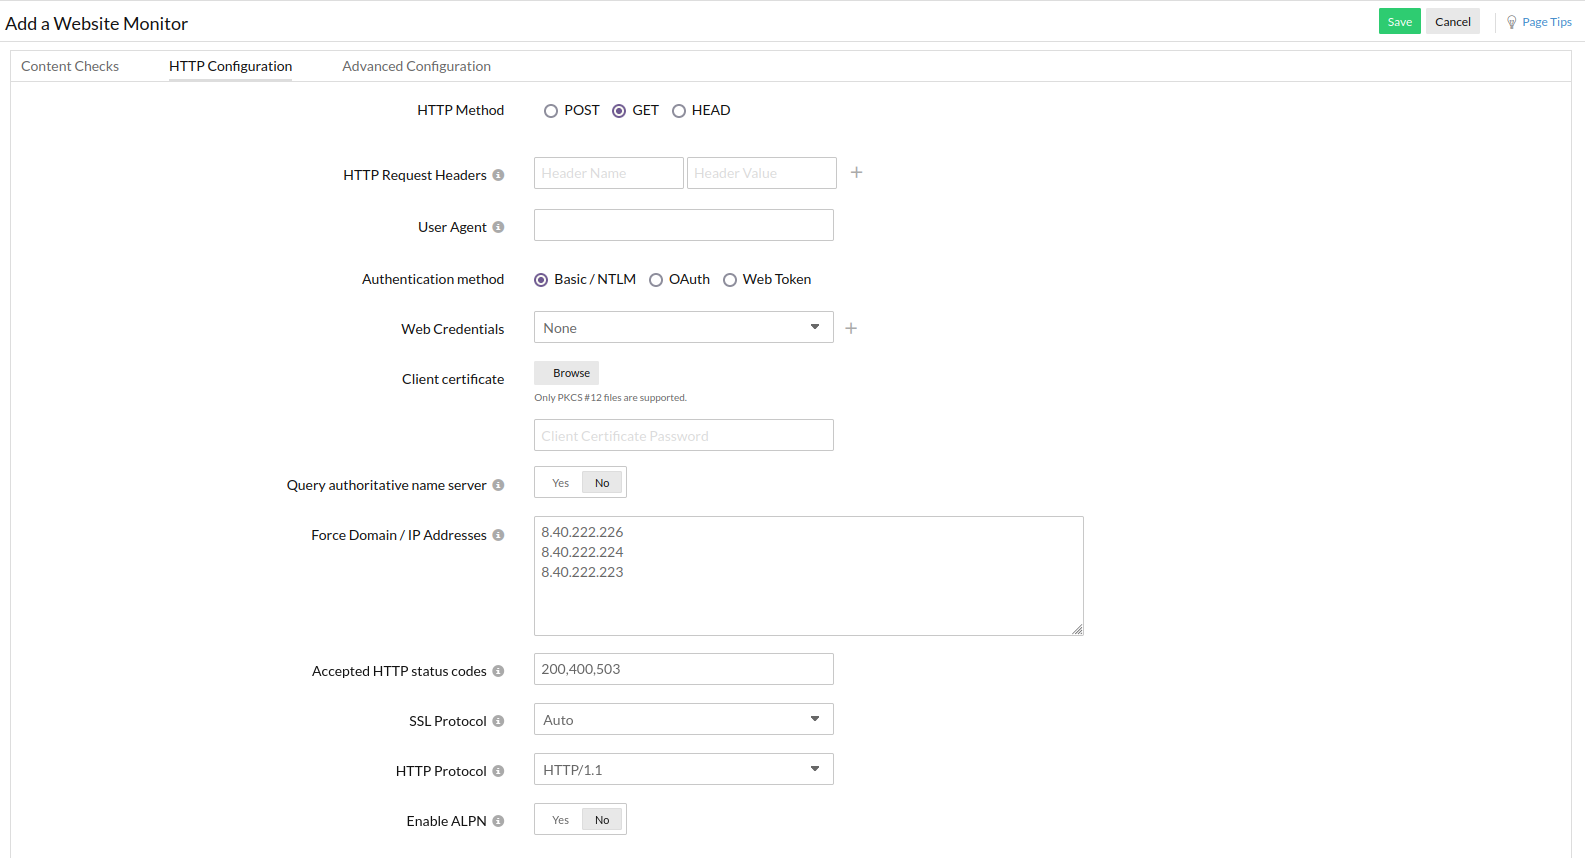Click info icon next to Force Domain/IP Addresses
Image resolution: width=1585 pixels, height=858 pixels.
(498, 535)
